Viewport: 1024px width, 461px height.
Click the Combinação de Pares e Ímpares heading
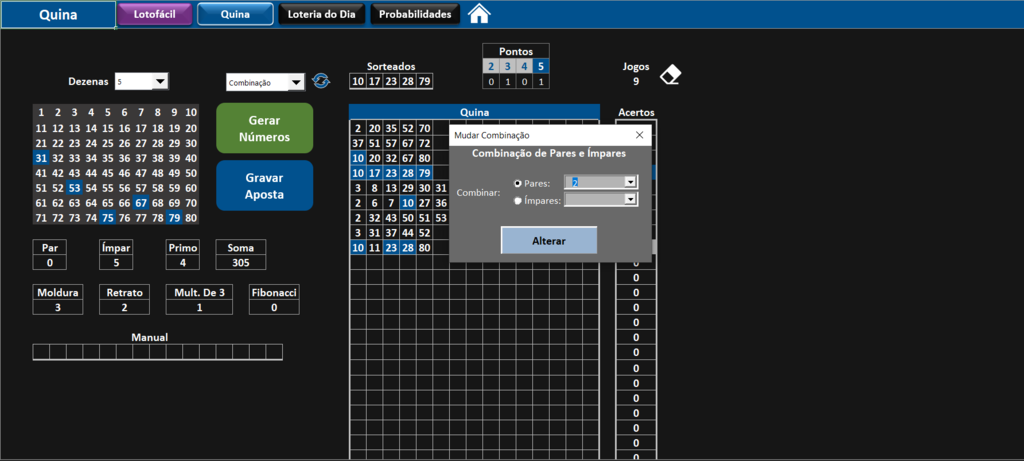tap(549, 154)
